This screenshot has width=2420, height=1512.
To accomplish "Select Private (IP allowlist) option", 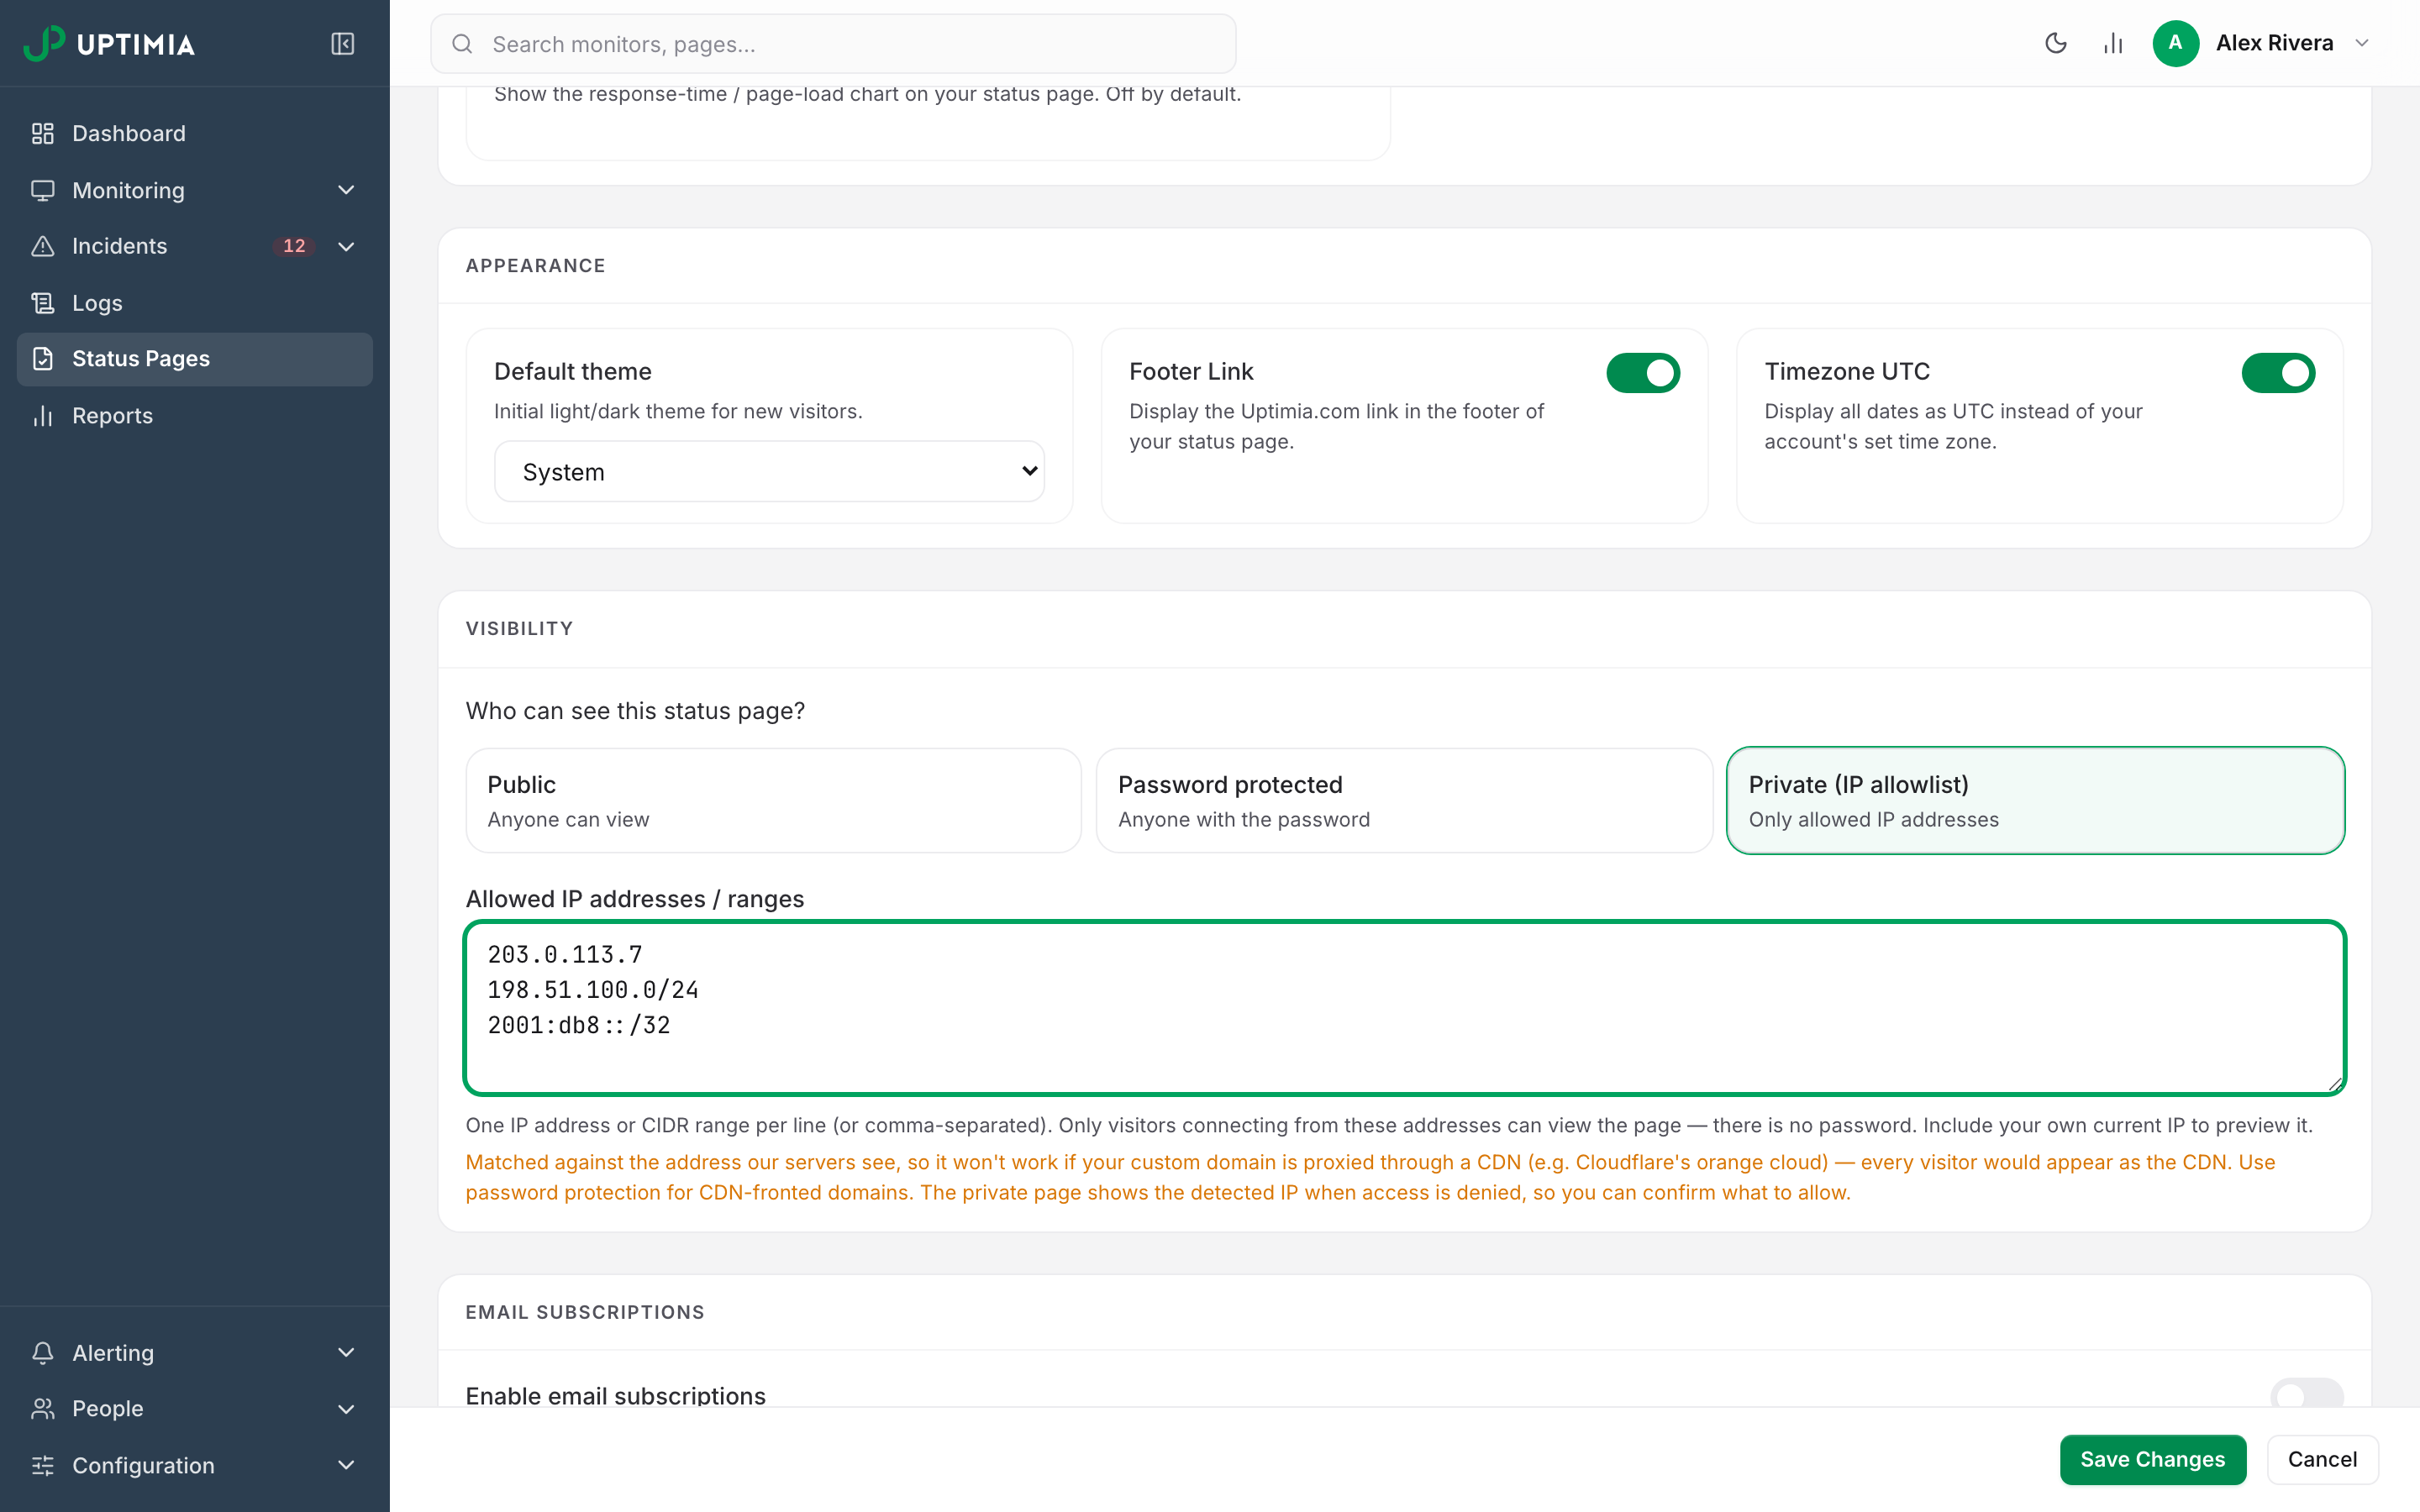I will point(2035,801).
